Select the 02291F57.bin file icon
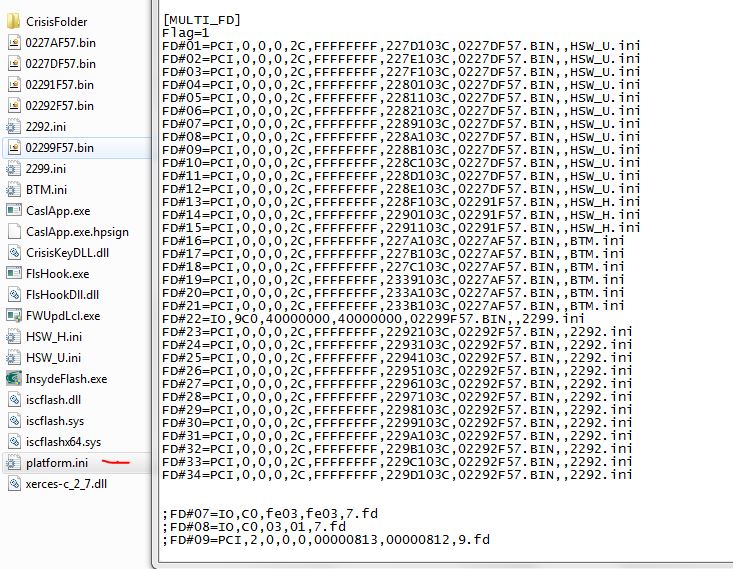This screenshot has width=733, height=569. 14,85
